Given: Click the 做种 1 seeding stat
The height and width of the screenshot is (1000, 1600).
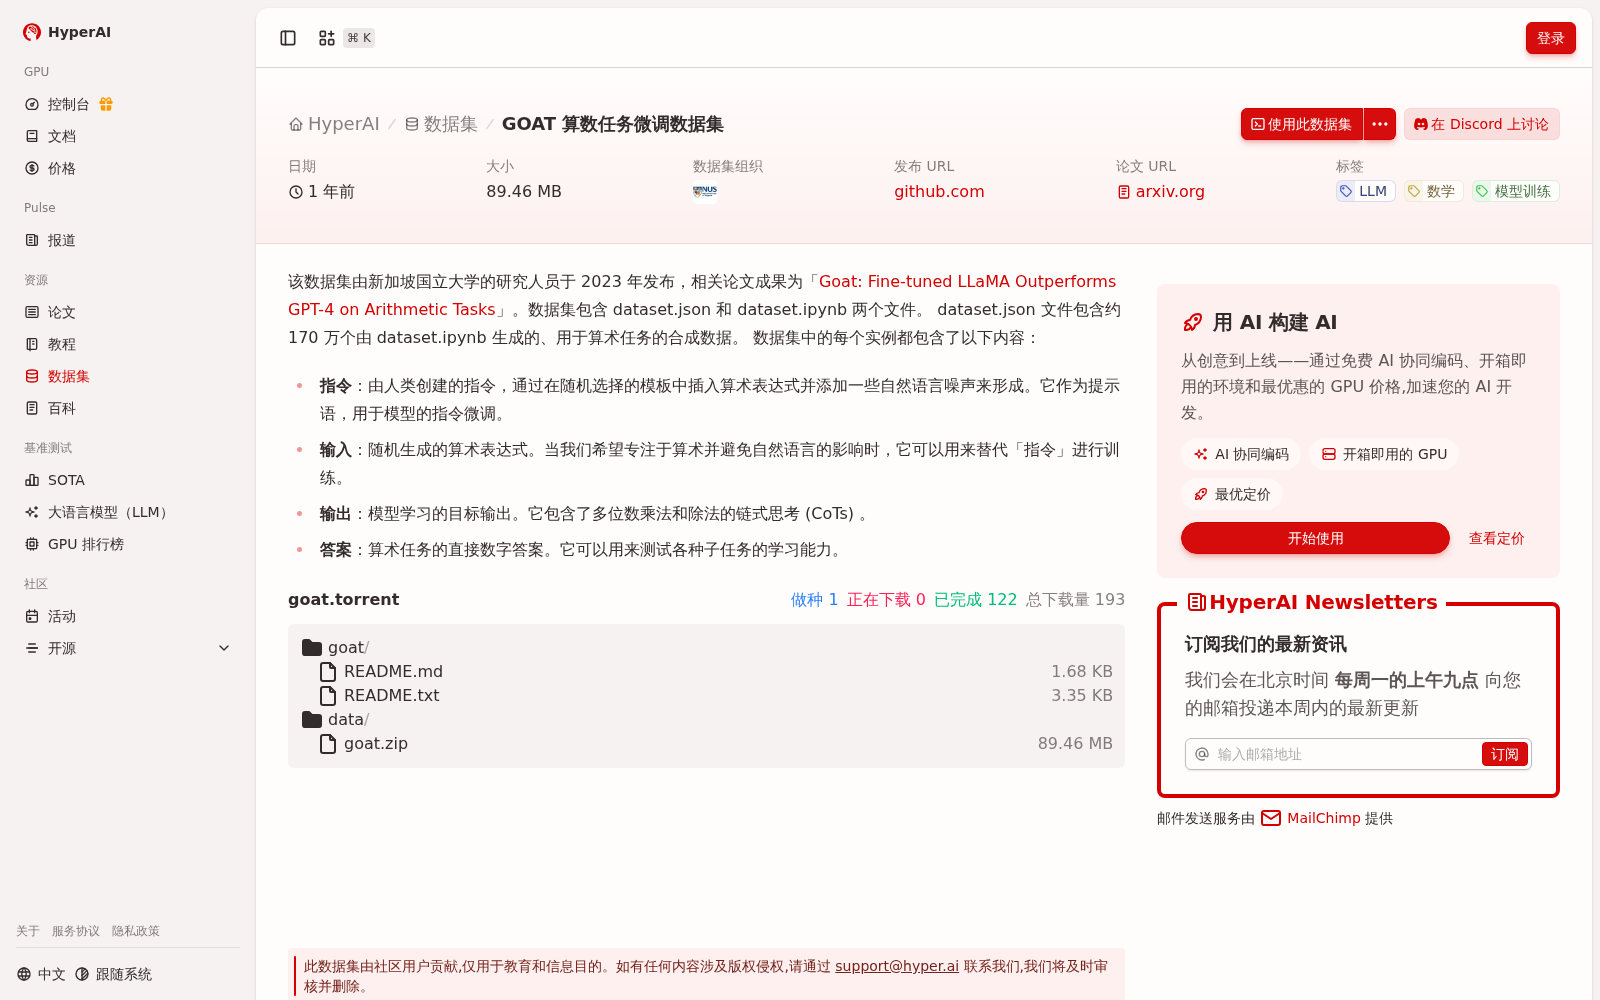Looking at the screenshot, I should [814, 599].
